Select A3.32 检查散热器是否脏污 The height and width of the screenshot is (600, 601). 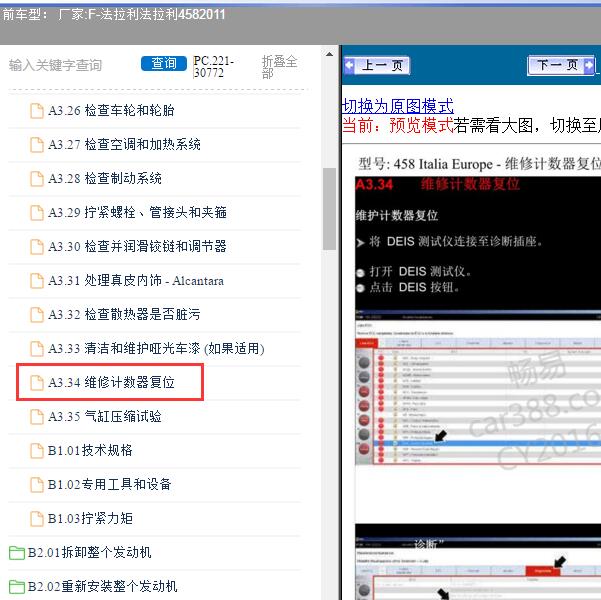[x=124, y=314]
